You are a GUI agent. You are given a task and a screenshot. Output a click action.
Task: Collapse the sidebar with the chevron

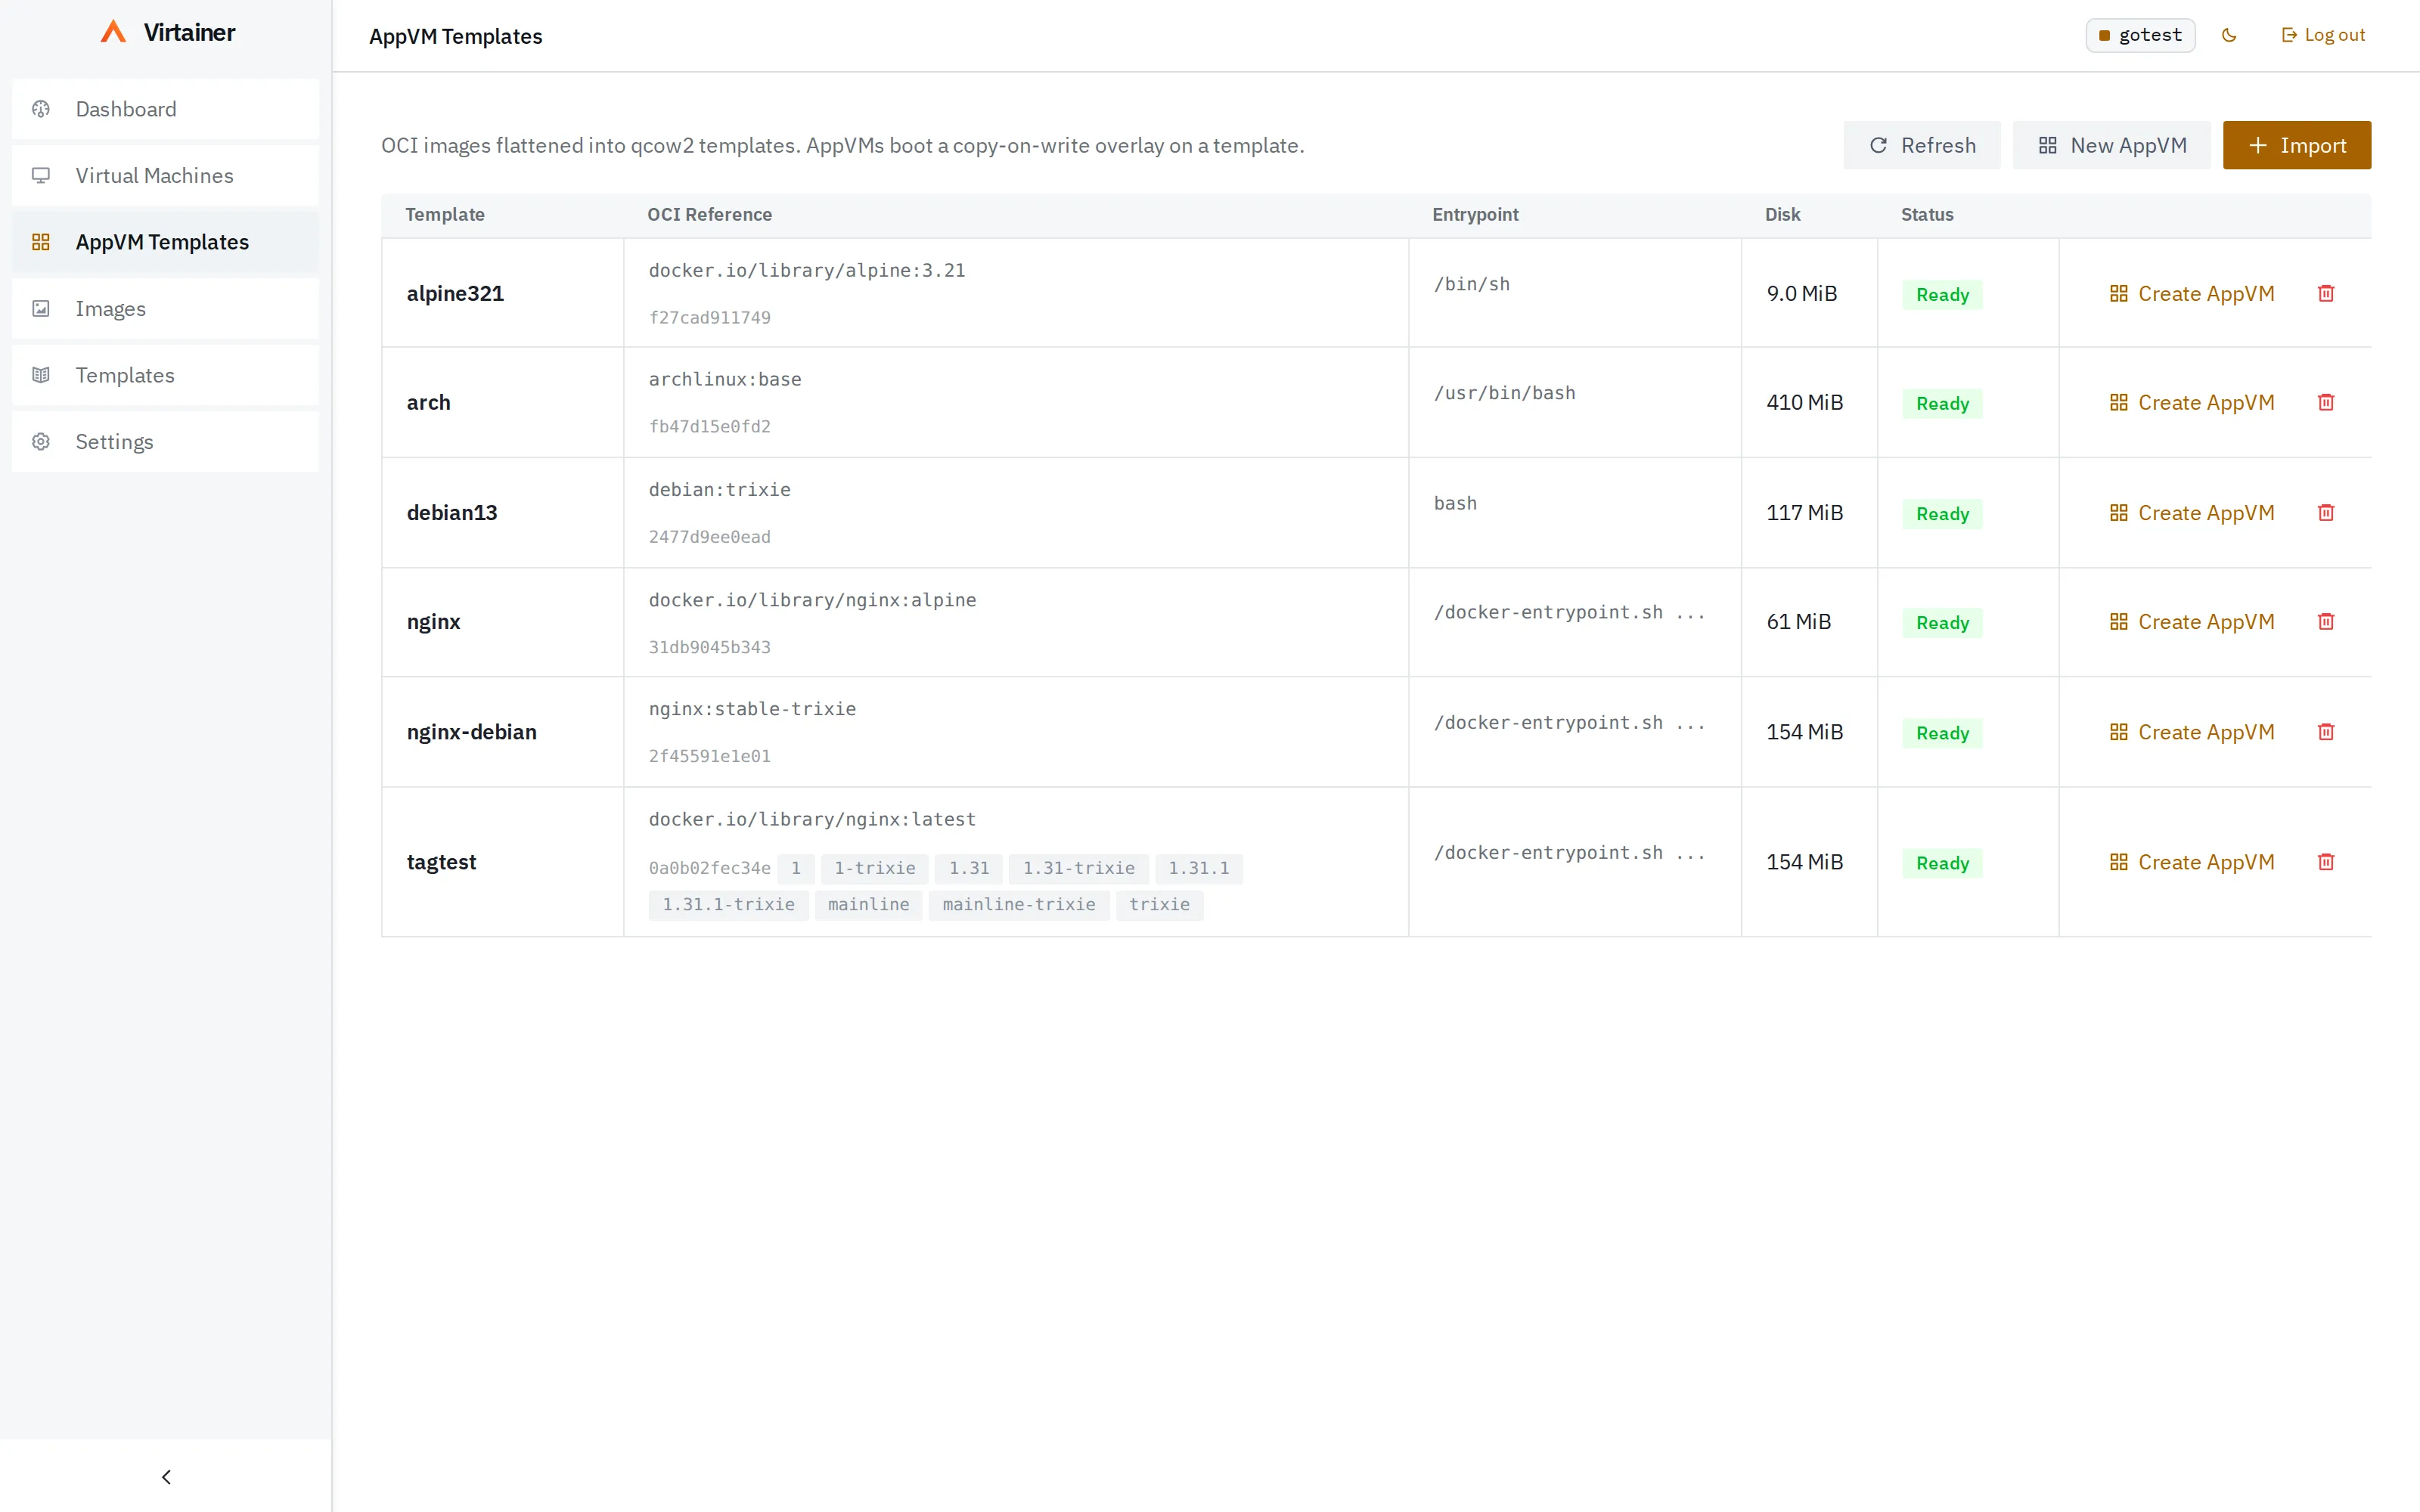pos(166,1477)
